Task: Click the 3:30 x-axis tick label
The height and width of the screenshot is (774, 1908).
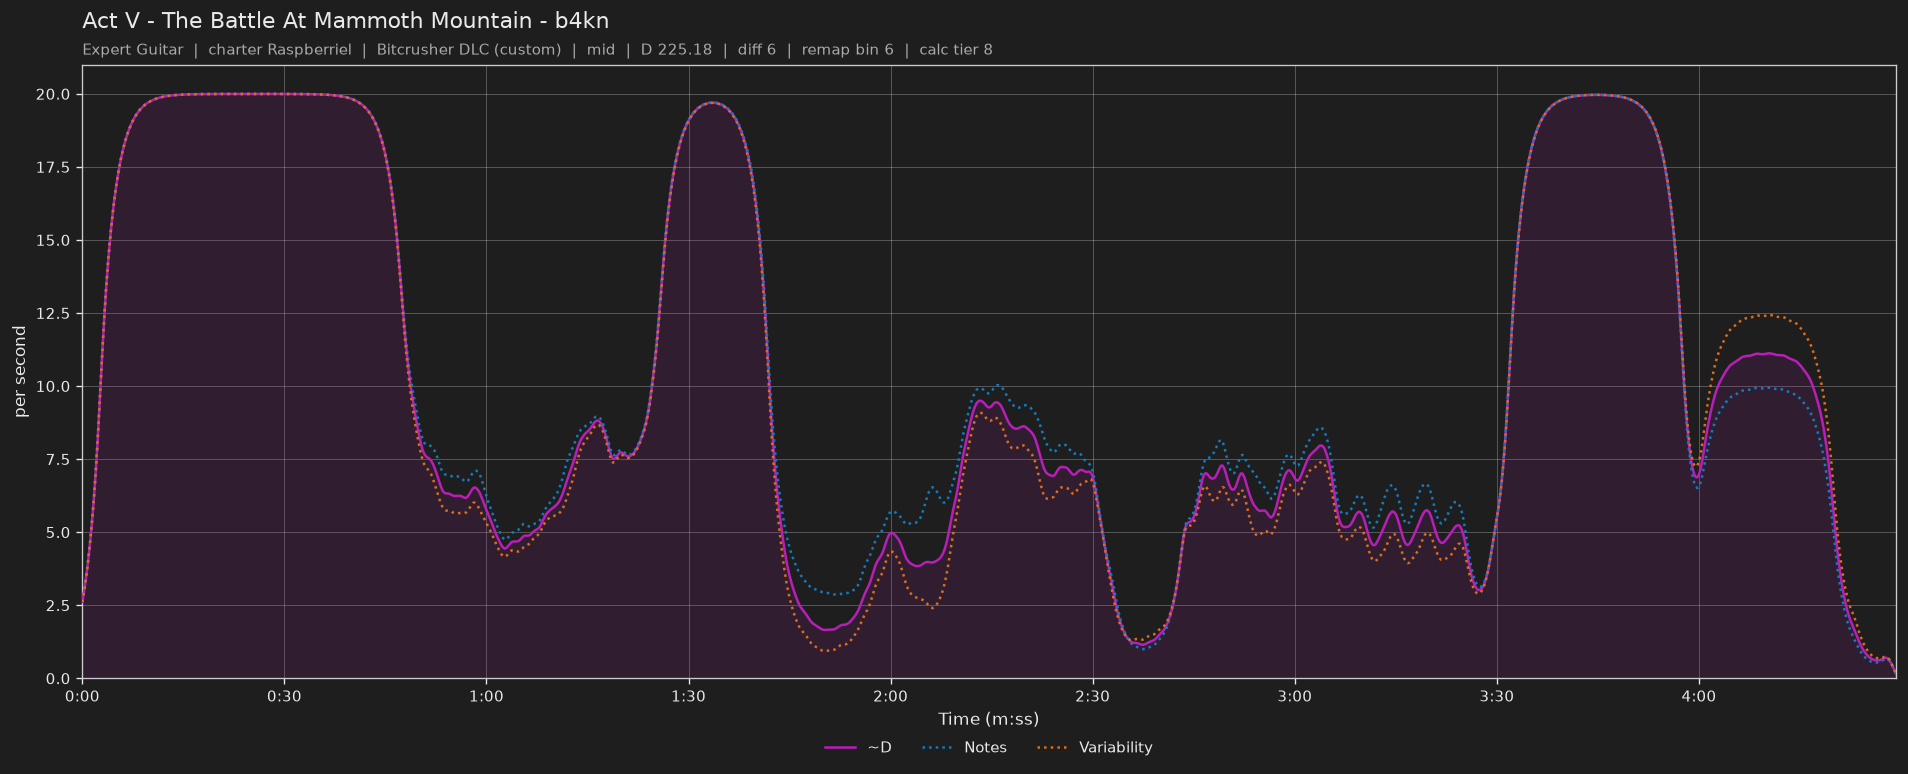Action: click(x=1496, y=696)
